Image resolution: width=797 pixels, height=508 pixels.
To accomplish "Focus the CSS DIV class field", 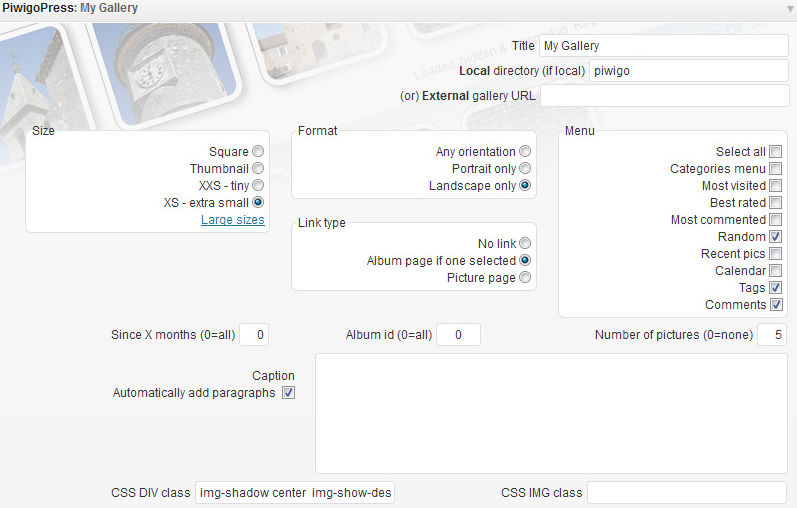I will point(295,493).
